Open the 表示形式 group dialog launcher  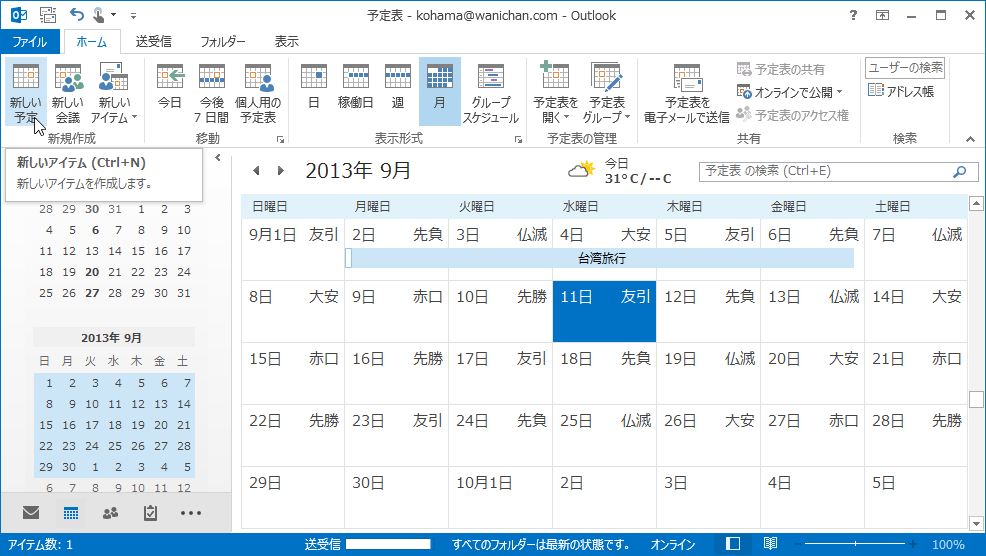(518, 140)
